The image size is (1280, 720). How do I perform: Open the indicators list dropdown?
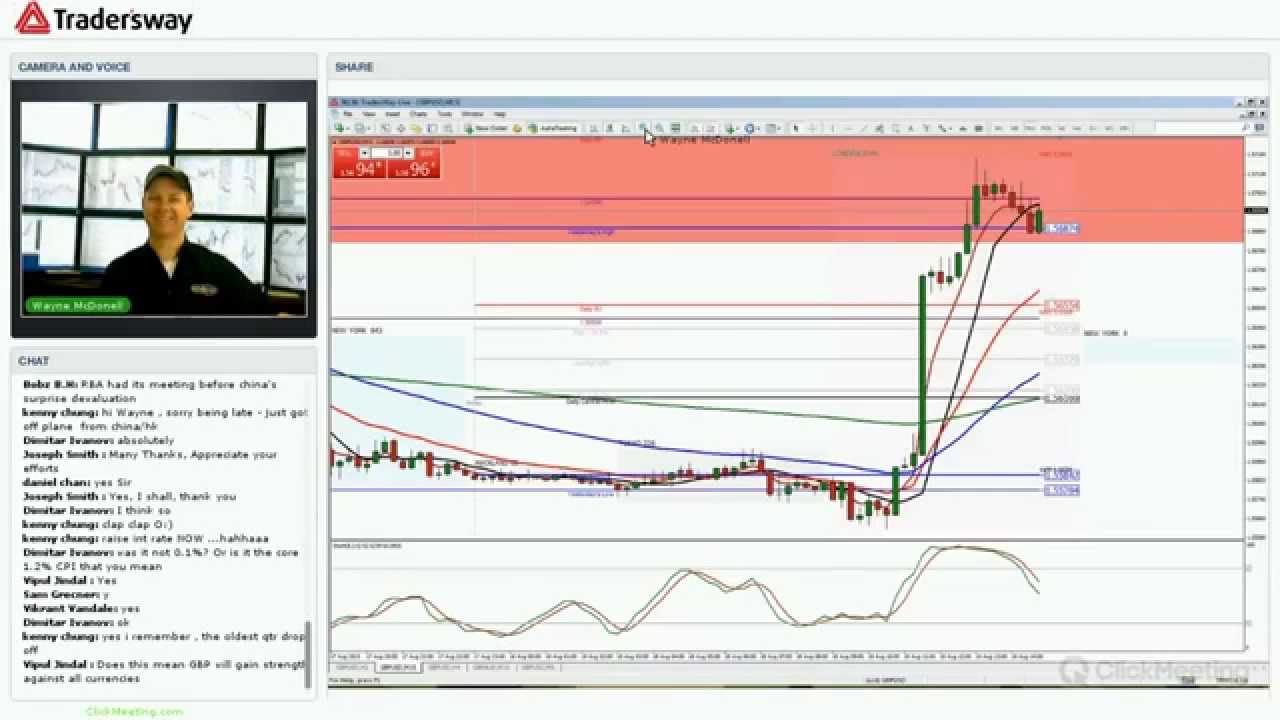point(732,128)
